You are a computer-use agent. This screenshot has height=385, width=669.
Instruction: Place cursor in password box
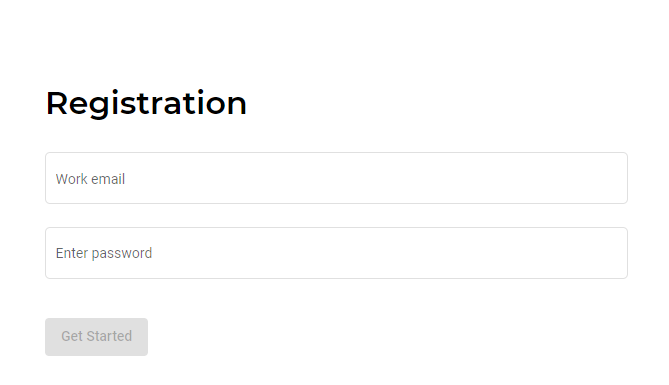(336, 253)
